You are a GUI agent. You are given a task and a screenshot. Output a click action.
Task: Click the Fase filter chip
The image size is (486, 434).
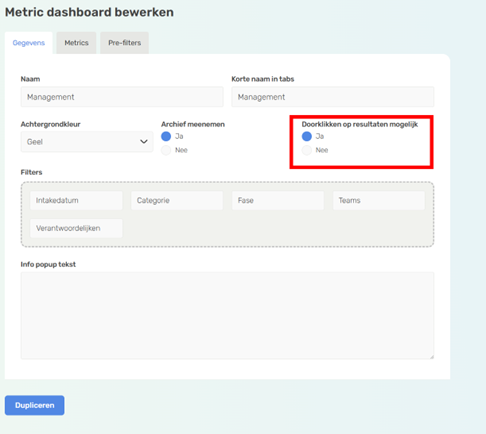[278, 200]
